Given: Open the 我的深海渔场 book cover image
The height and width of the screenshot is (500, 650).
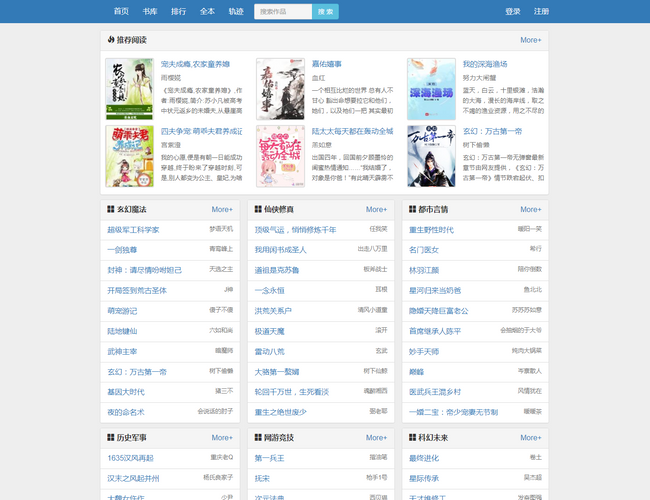Looking at the screenshot, I should (431, 88).
